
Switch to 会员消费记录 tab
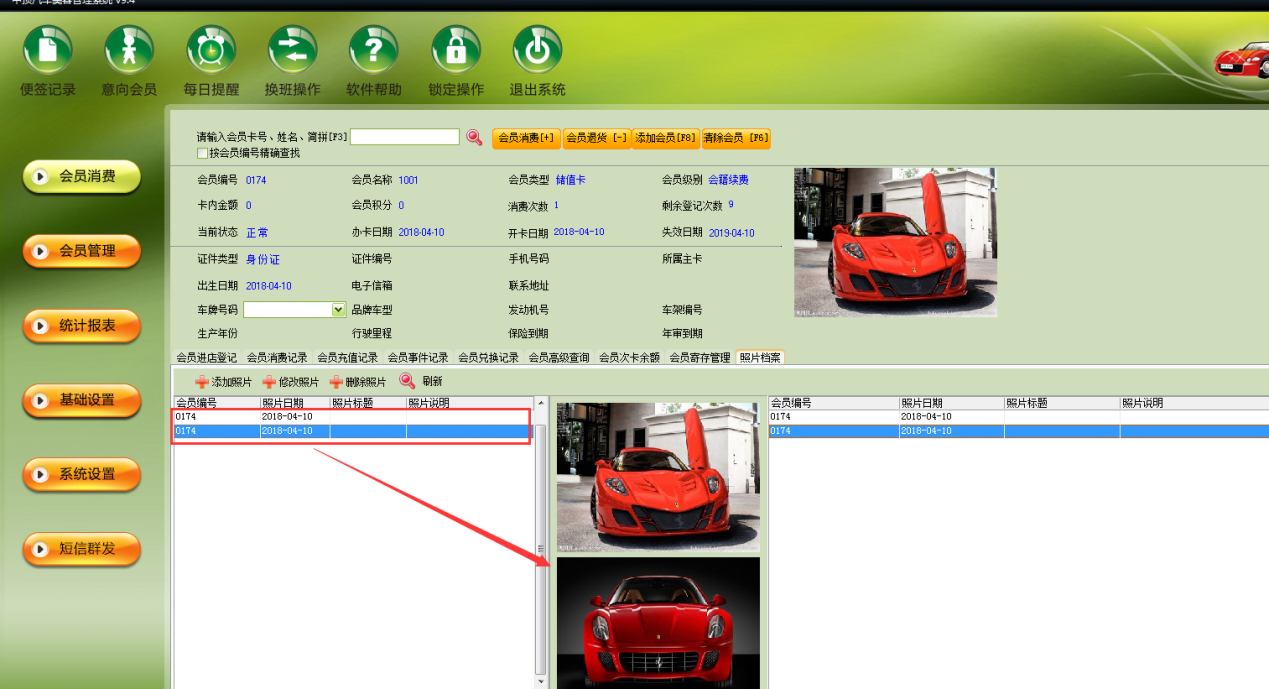coord(277,358)
